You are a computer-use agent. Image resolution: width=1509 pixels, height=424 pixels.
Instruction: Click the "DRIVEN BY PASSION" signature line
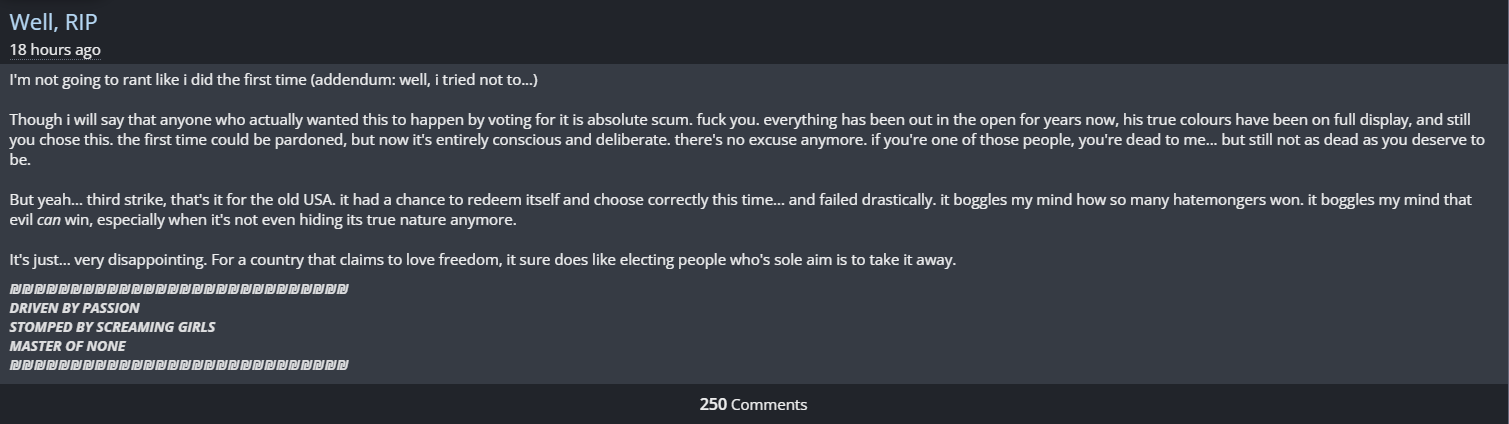tap(75, 308)
